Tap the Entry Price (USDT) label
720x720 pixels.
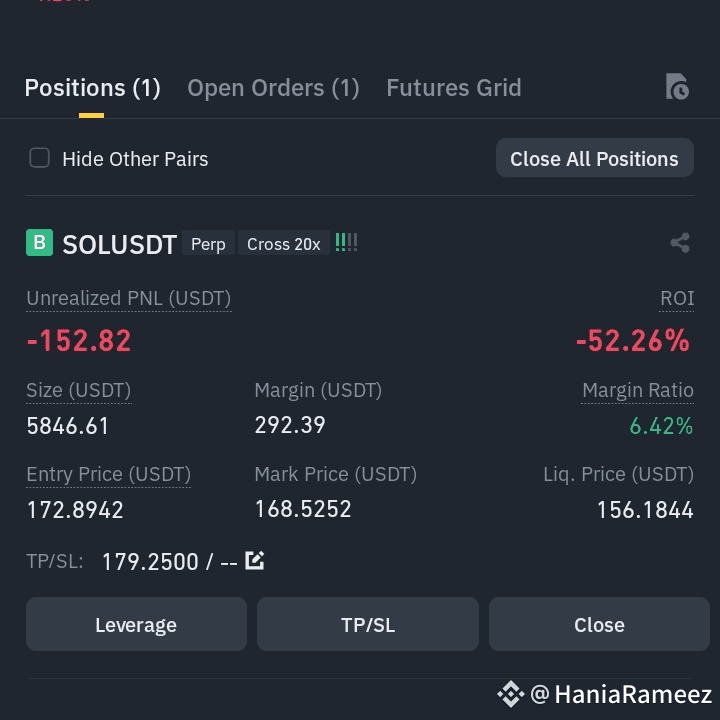[x=108, y=474]
